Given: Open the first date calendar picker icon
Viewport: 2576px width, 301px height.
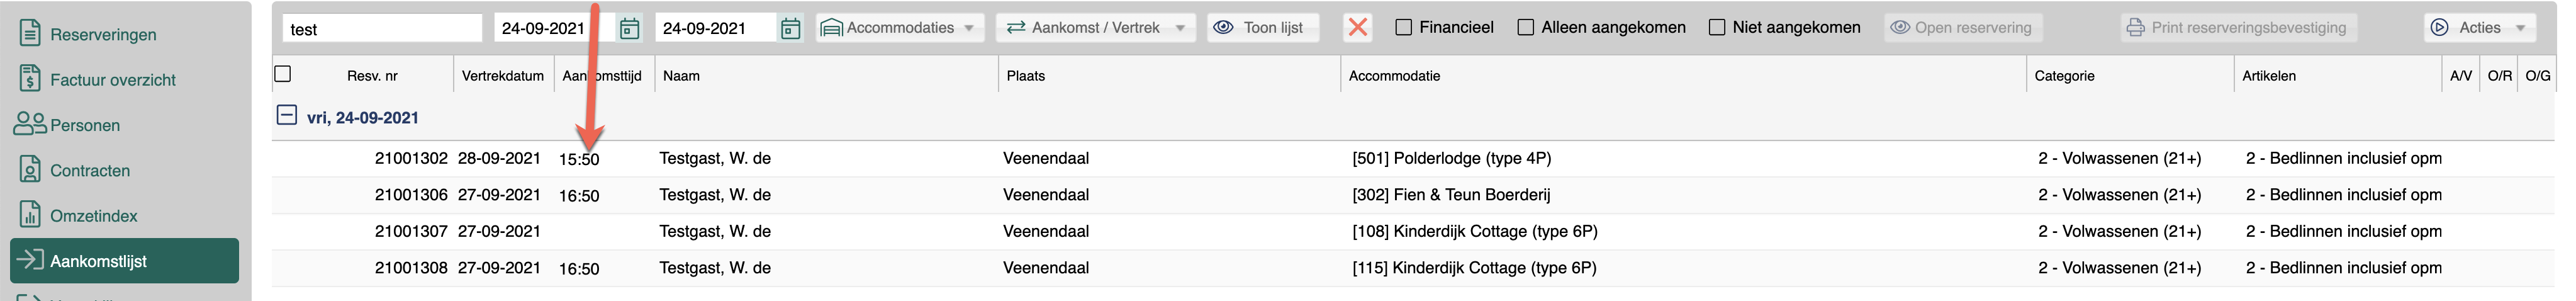Looking at the screenshot, I should tap(630, 28).
